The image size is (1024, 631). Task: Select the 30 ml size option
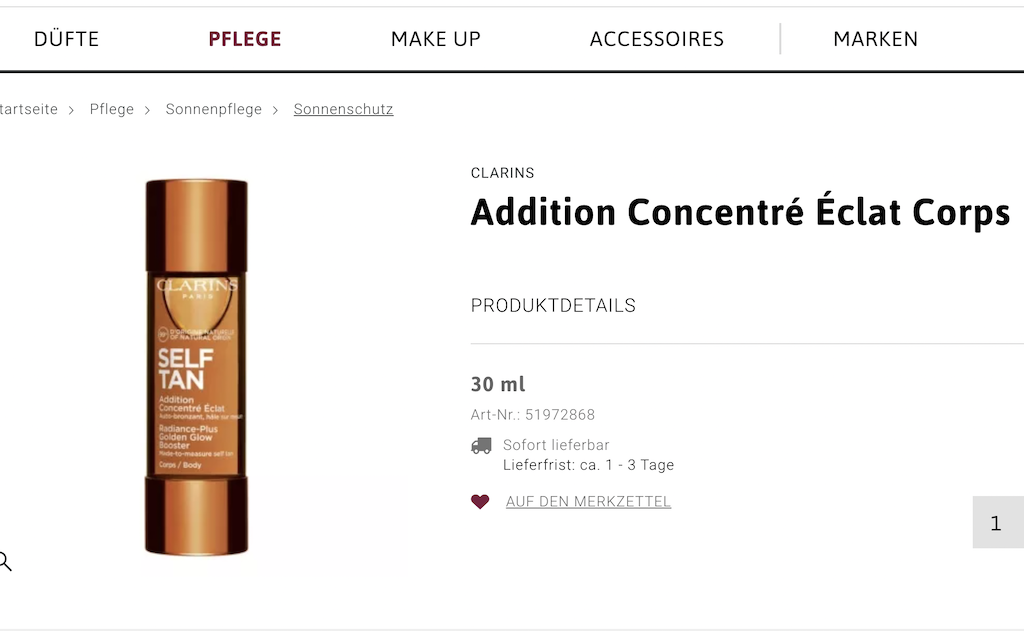(x=498, y=384)
